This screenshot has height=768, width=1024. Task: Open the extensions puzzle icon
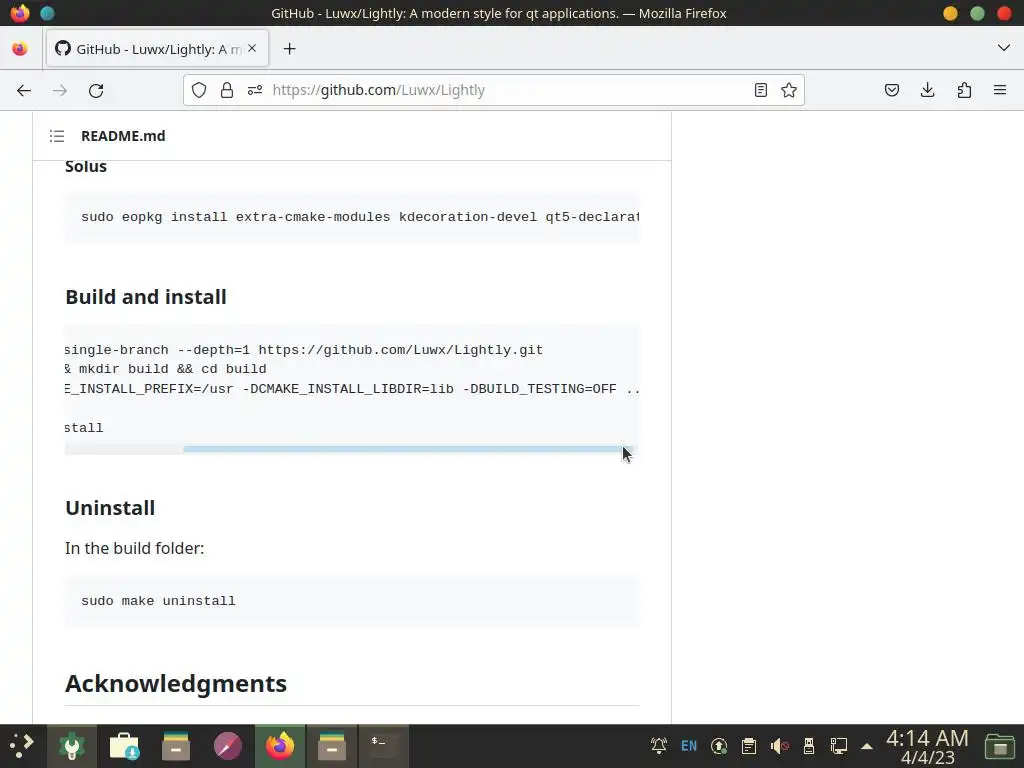(964, 90)
